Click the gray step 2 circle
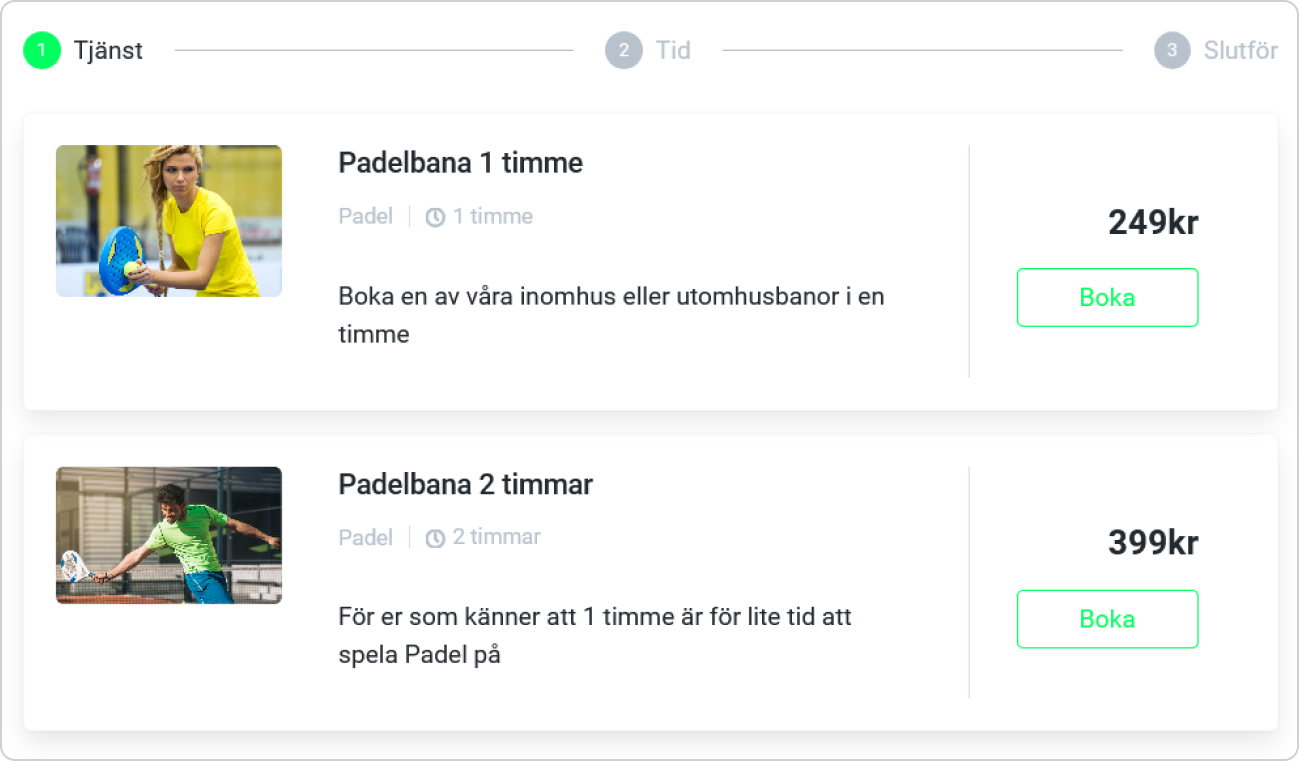The height and width of the screenshot is (761, 1299). click(x=623, y=50)
